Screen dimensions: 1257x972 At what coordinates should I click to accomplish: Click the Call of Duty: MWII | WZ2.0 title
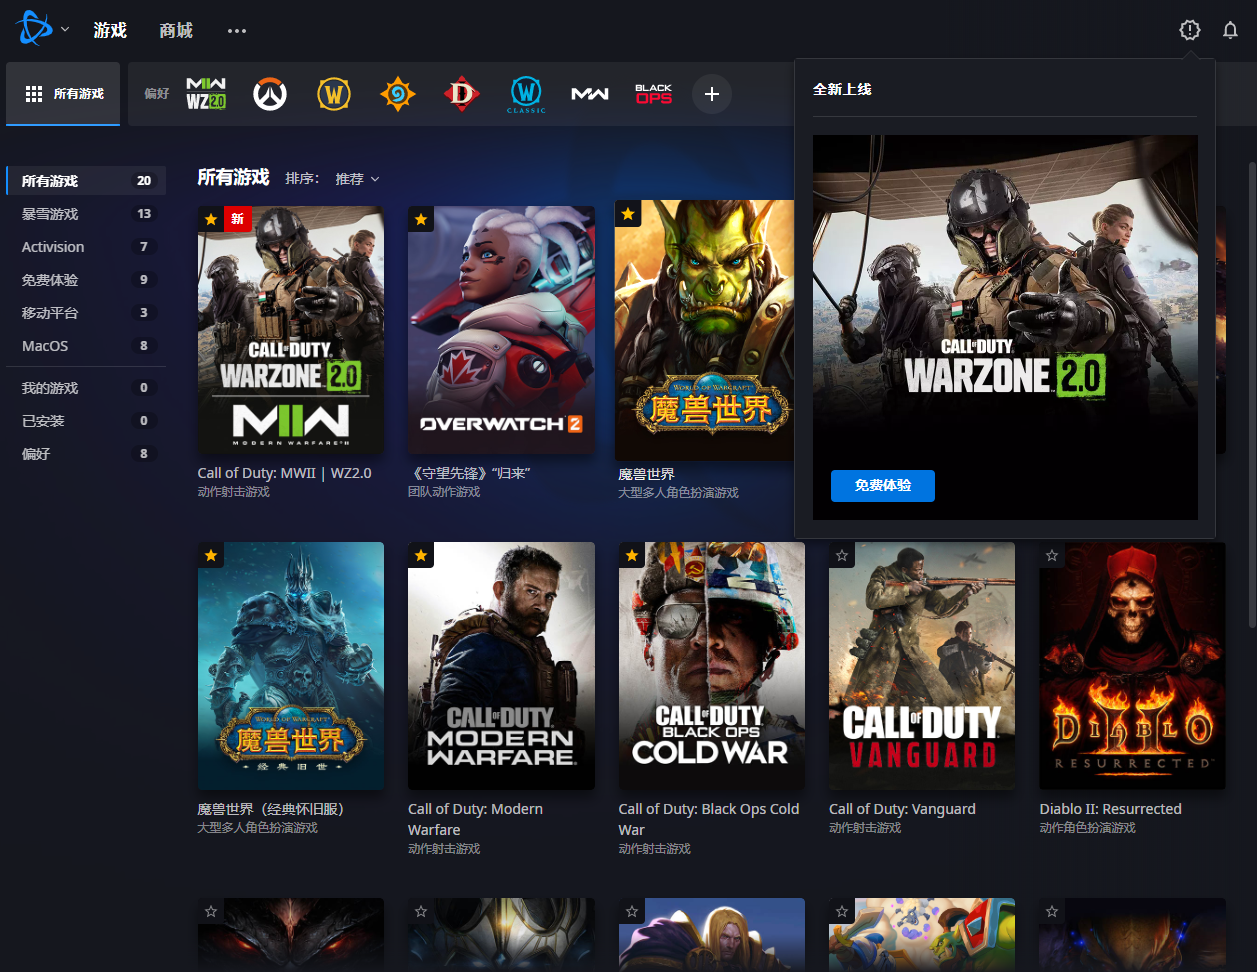[285, 473]
